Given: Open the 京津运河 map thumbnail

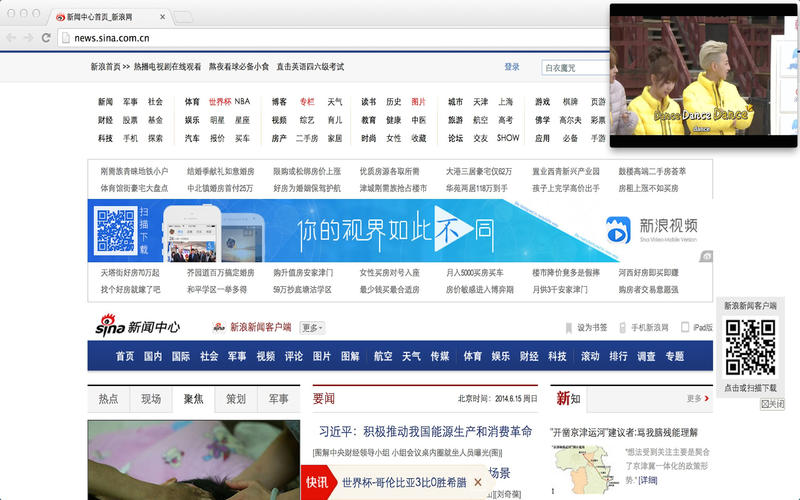Looking at the screenshot, I should point(585,470).
